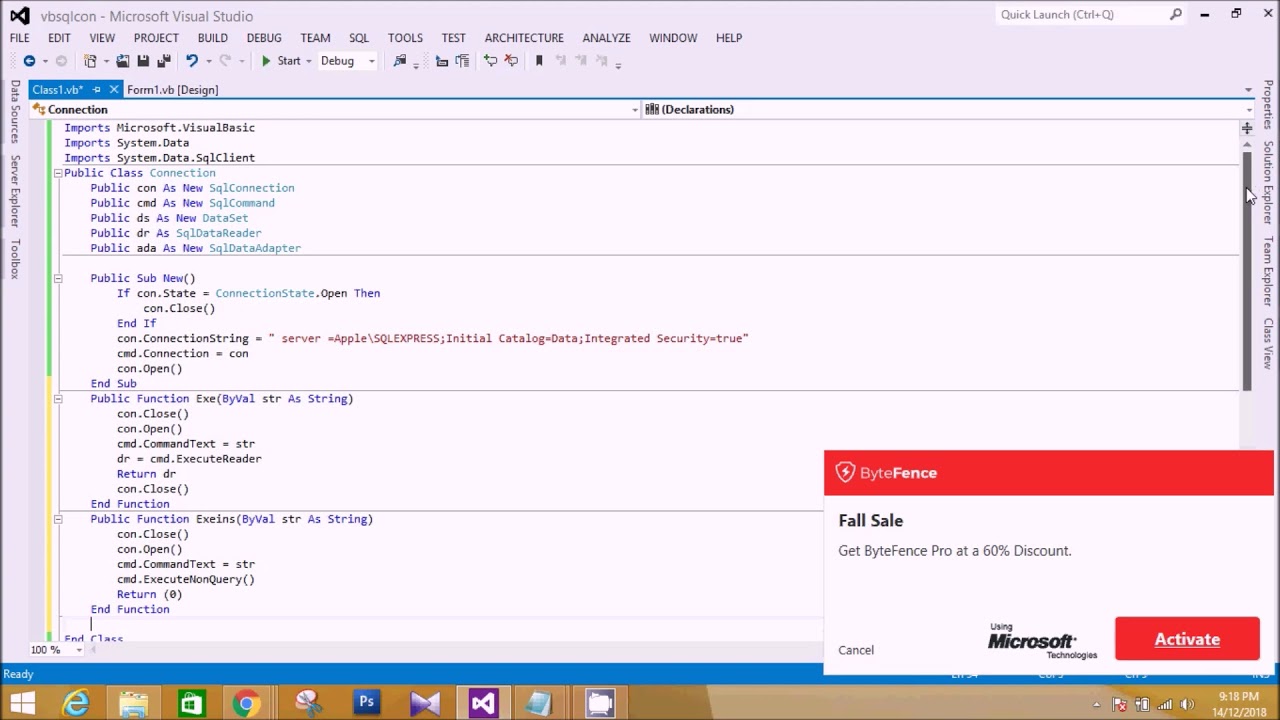
Task: Click the Start debugging label
Action: coord(289,61)
